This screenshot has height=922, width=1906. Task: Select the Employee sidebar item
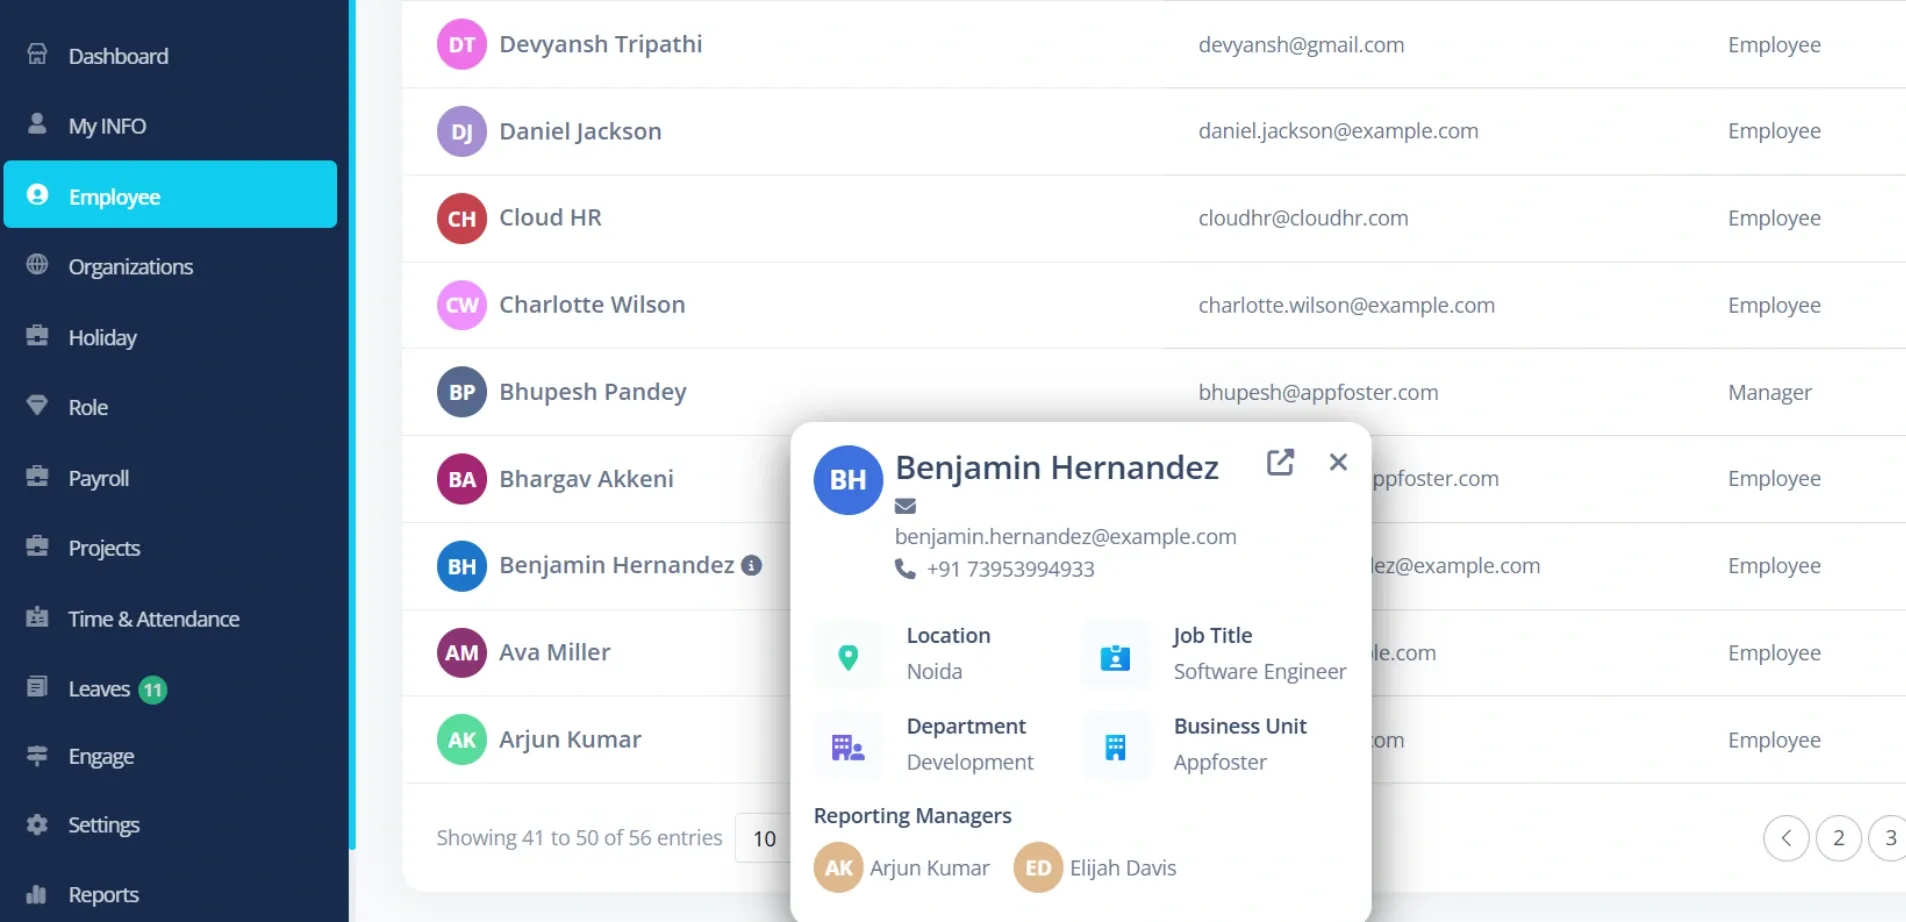[170, 195]
